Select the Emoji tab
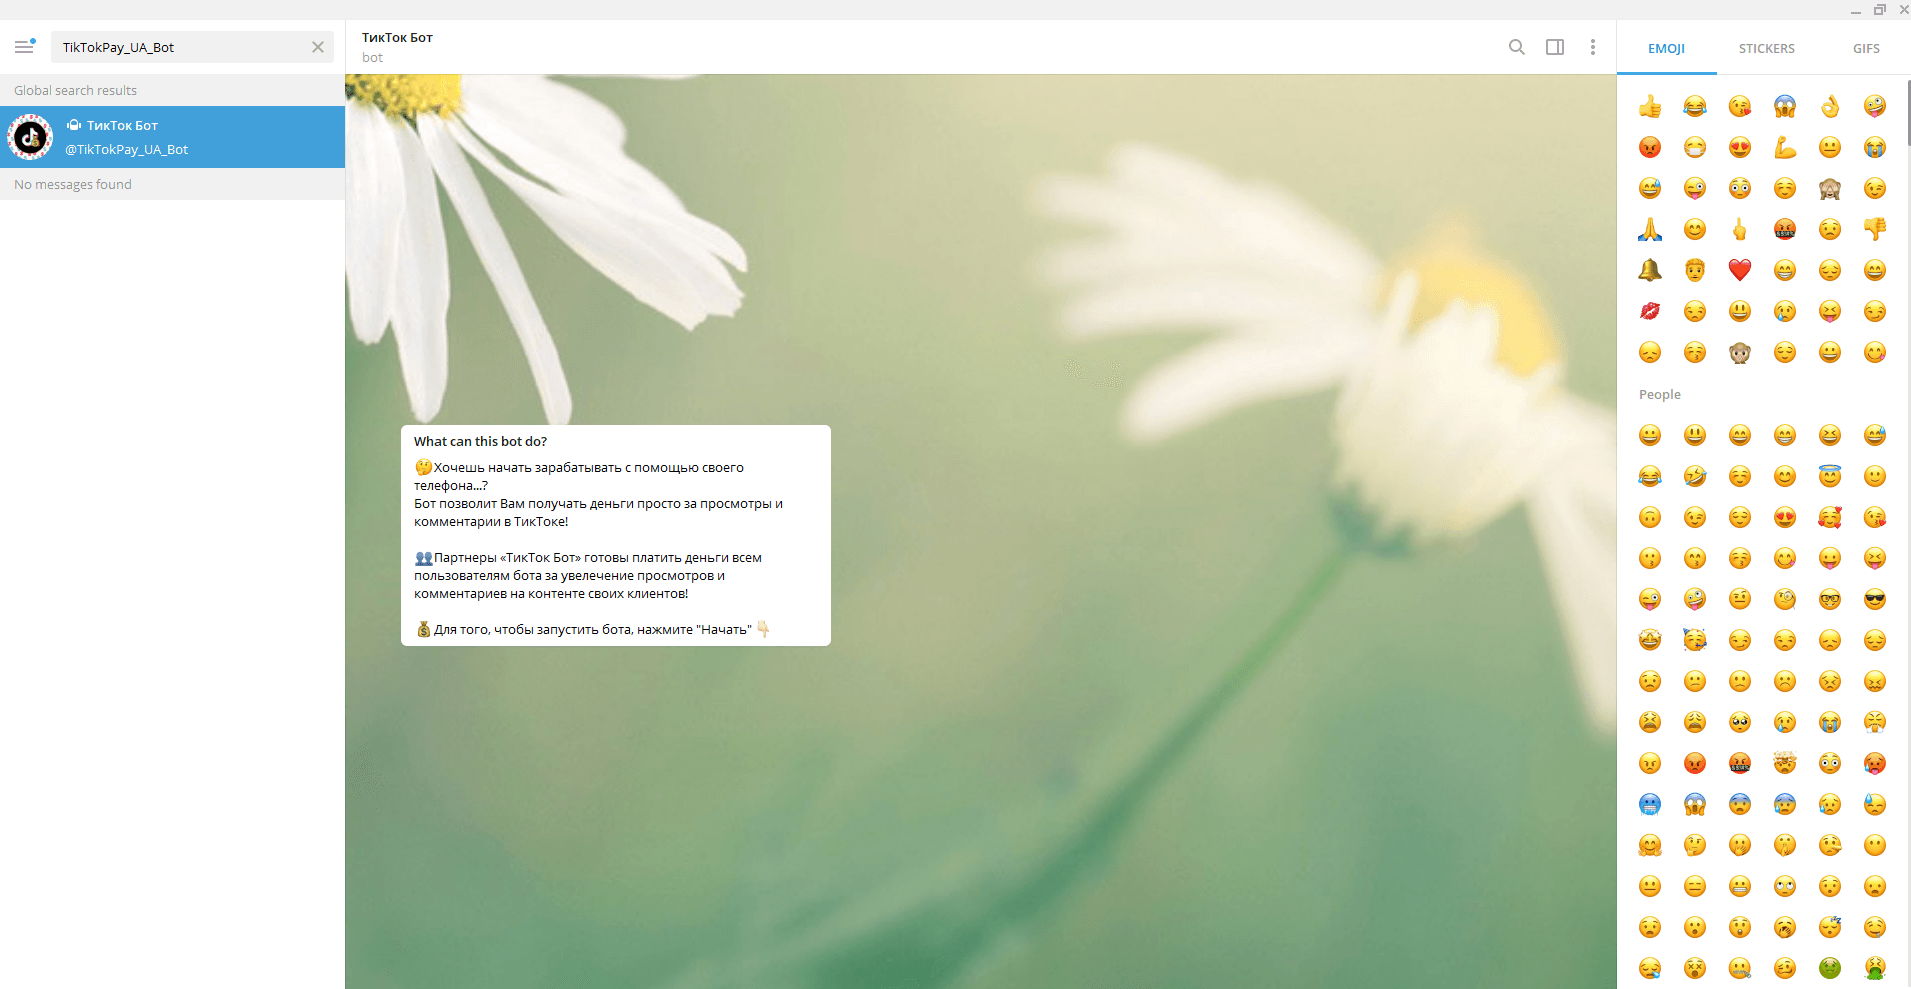The image size is (1911, 989). click(x=1666, y=48)
